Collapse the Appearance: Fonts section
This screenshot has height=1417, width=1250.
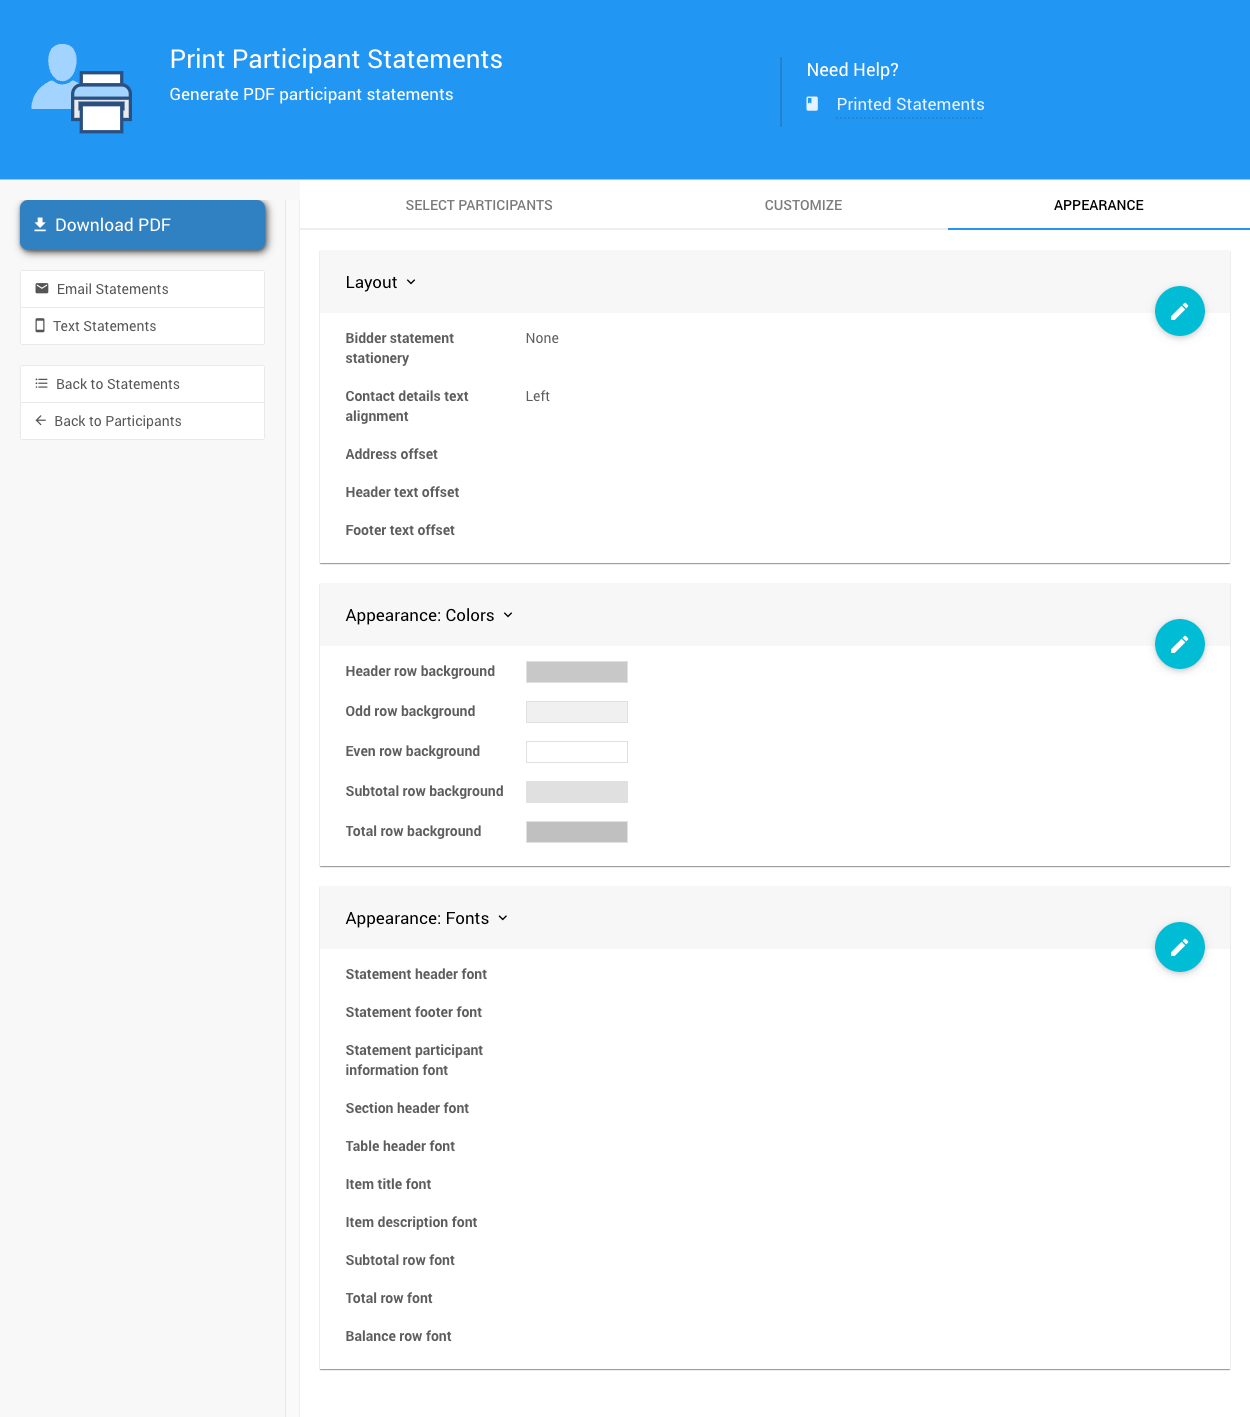503,919
